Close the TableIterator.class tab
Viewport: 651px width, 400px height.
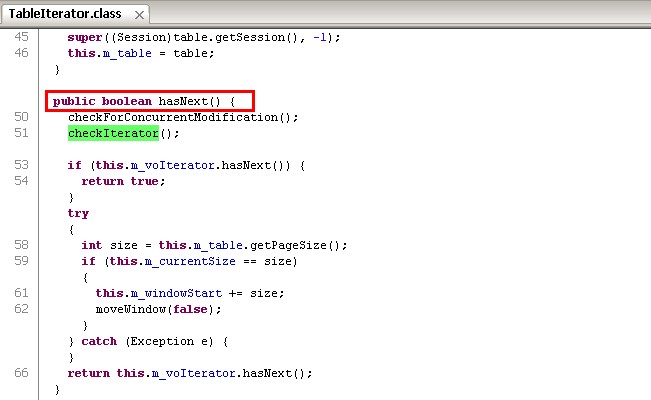pos(138,14)
